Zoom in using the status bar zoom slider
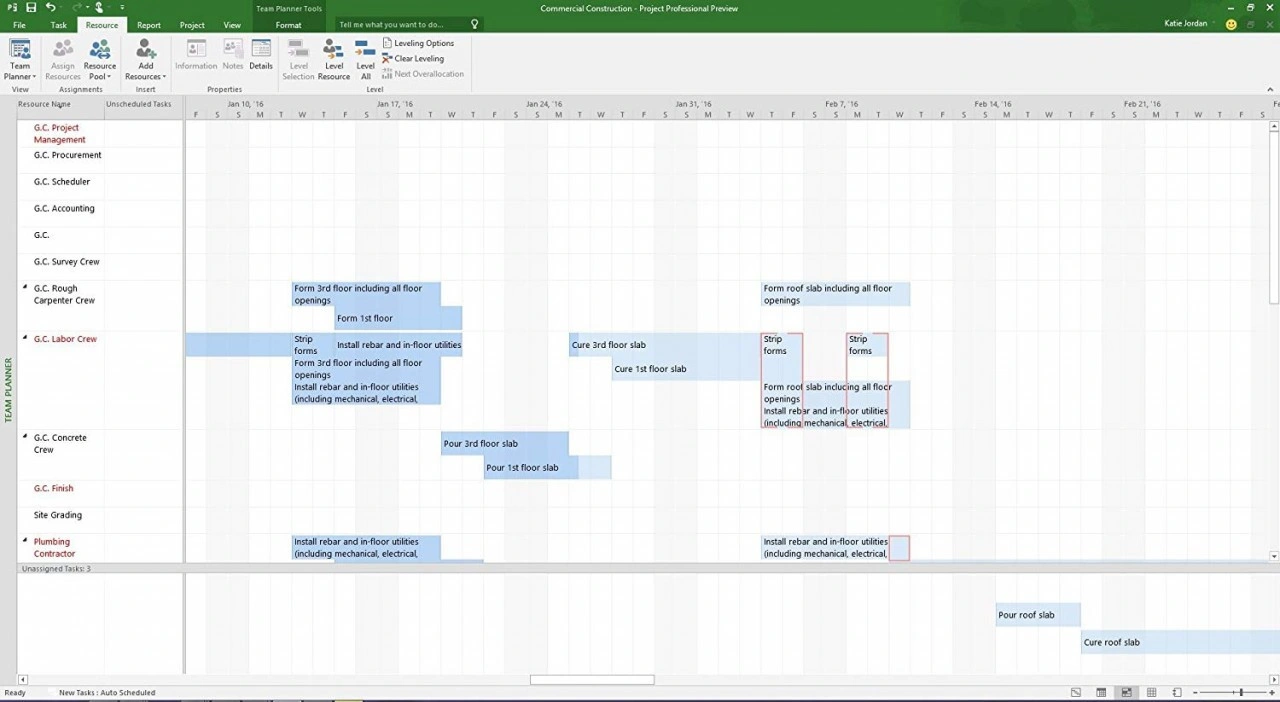The width and height of the screenshot is (1280, 702). click(1272, 692)
